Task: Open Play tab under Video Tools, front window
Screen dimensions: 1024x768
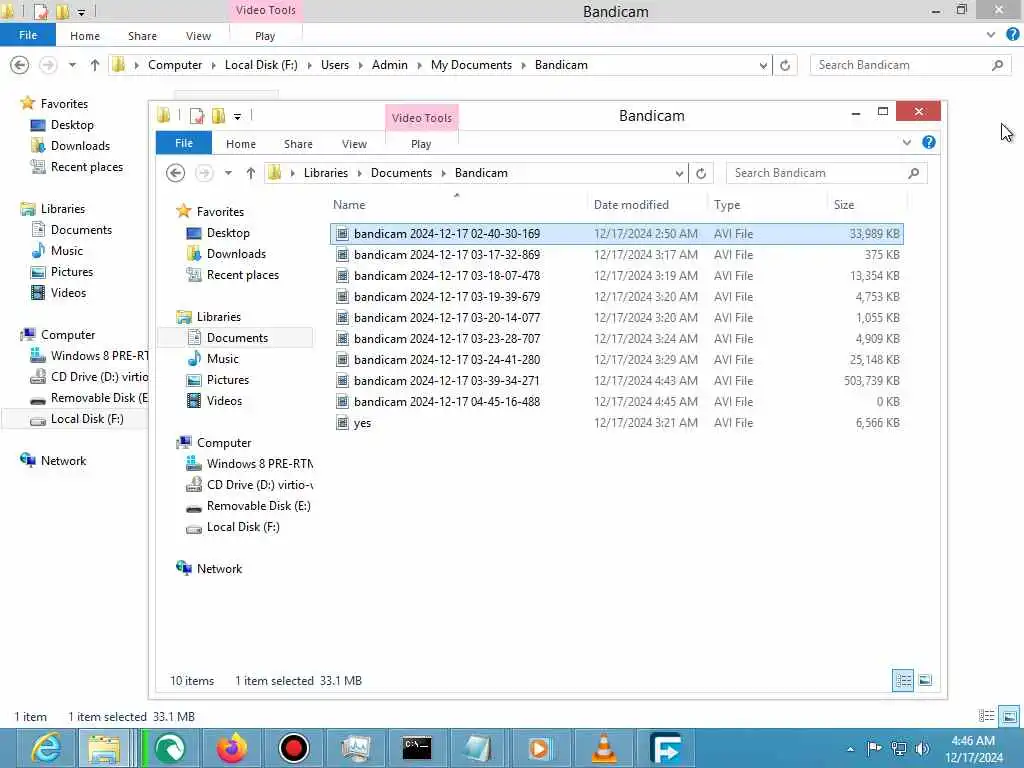Action: tap(421, 144)
